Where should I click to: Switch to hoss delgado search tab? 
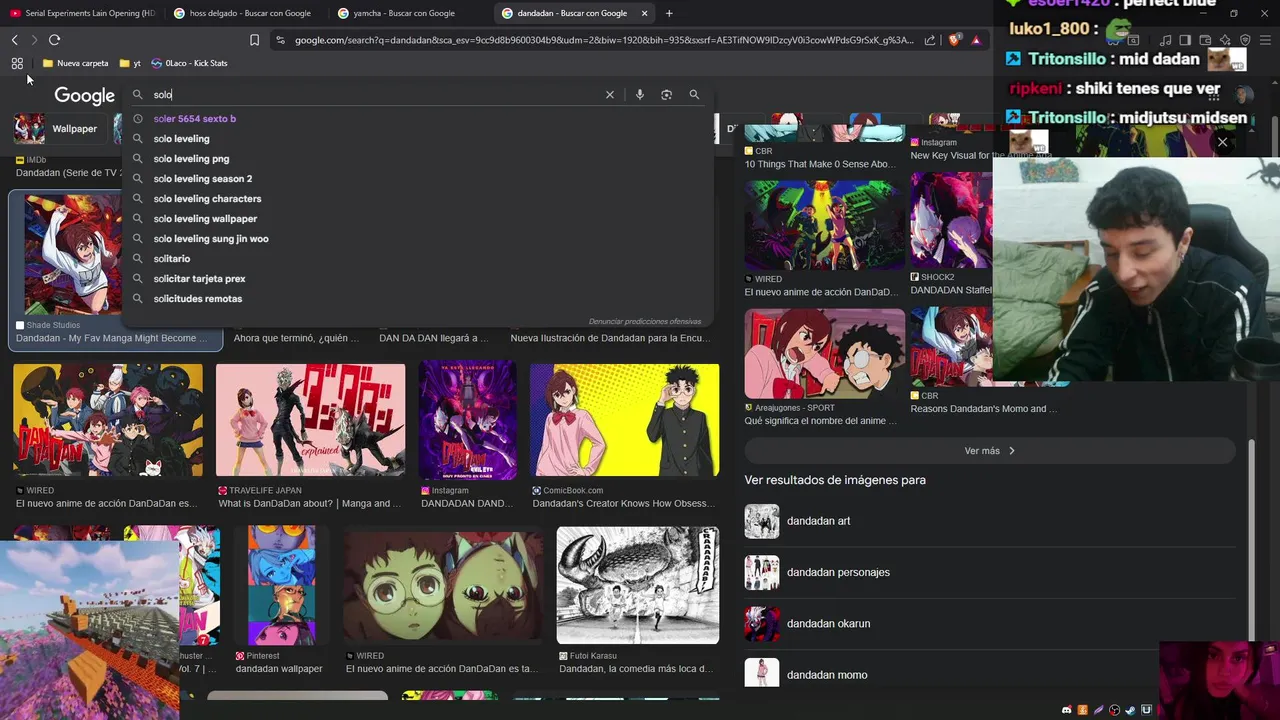(x=243, y=13)
